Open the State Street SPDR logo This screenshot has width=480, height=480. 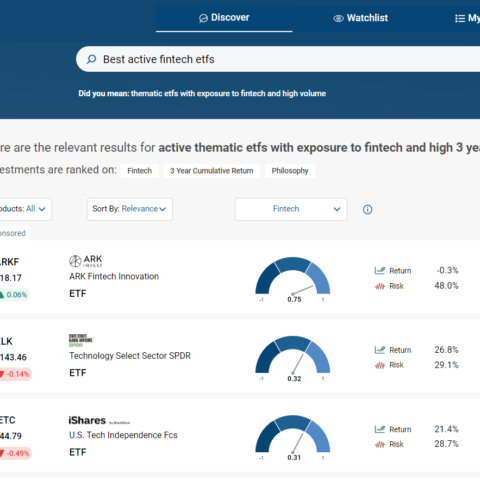[x=81, y=340]
